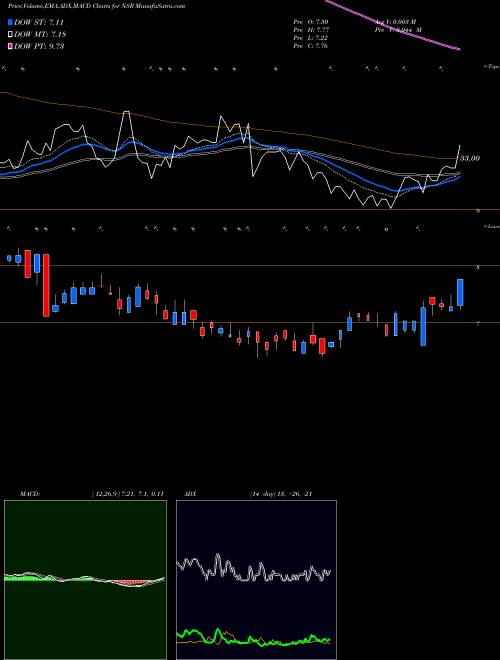Click ADX values '(14 day) 18, +26, -21'

coord(281,494)
